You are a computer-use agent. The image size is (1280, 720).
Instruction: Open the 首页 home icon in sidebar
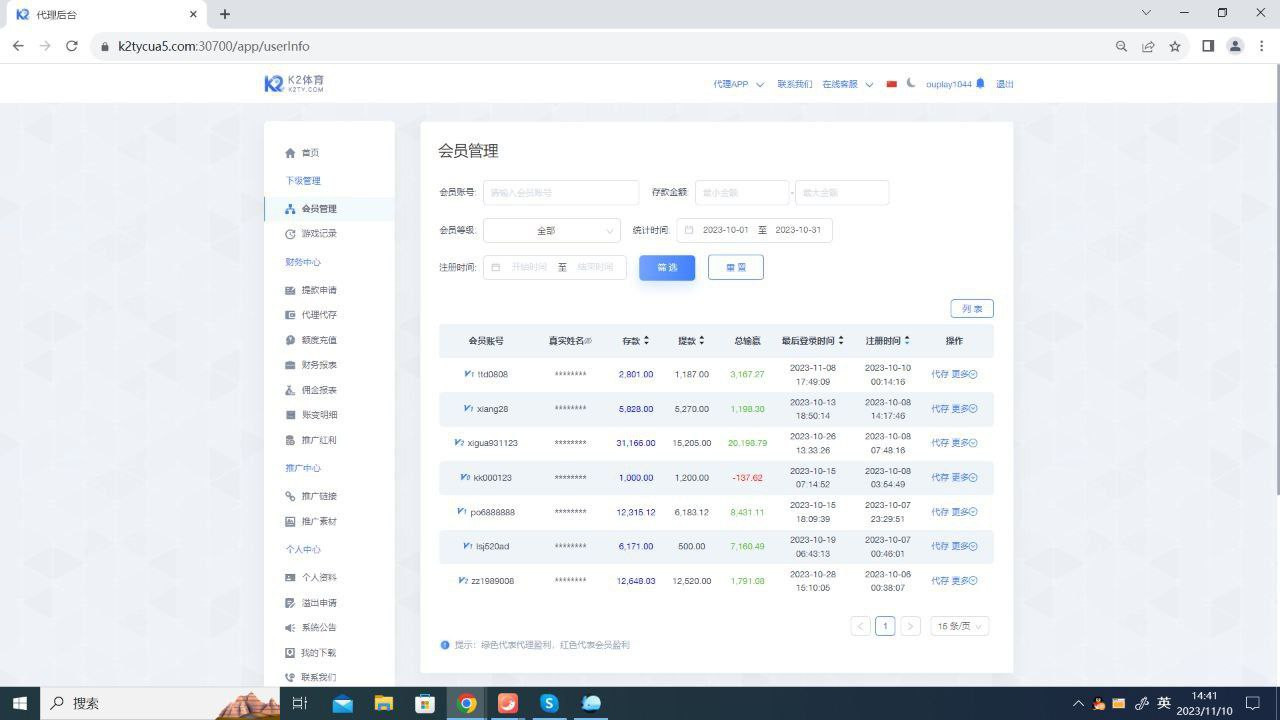click(290, 153)
